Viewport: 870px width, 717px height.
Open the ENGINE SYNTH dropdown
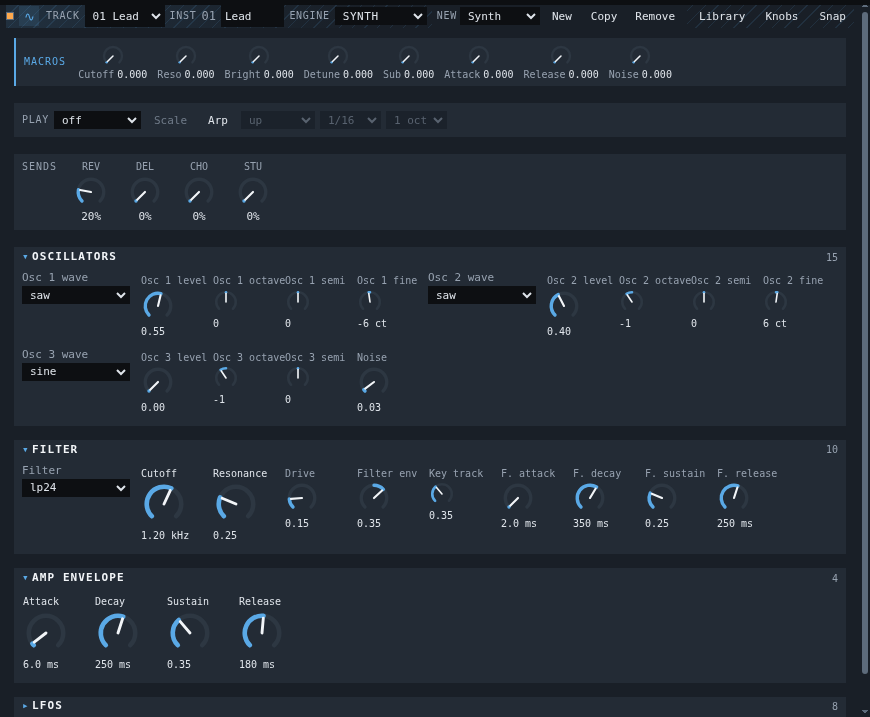[x=381, y=17]
